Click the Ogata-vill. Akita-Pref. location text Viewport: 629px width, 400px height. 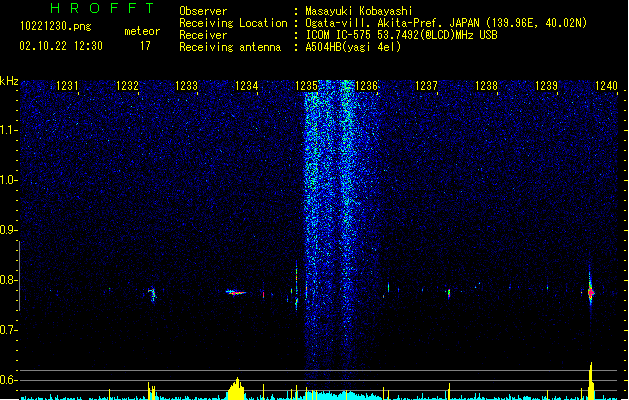[446, 23]
